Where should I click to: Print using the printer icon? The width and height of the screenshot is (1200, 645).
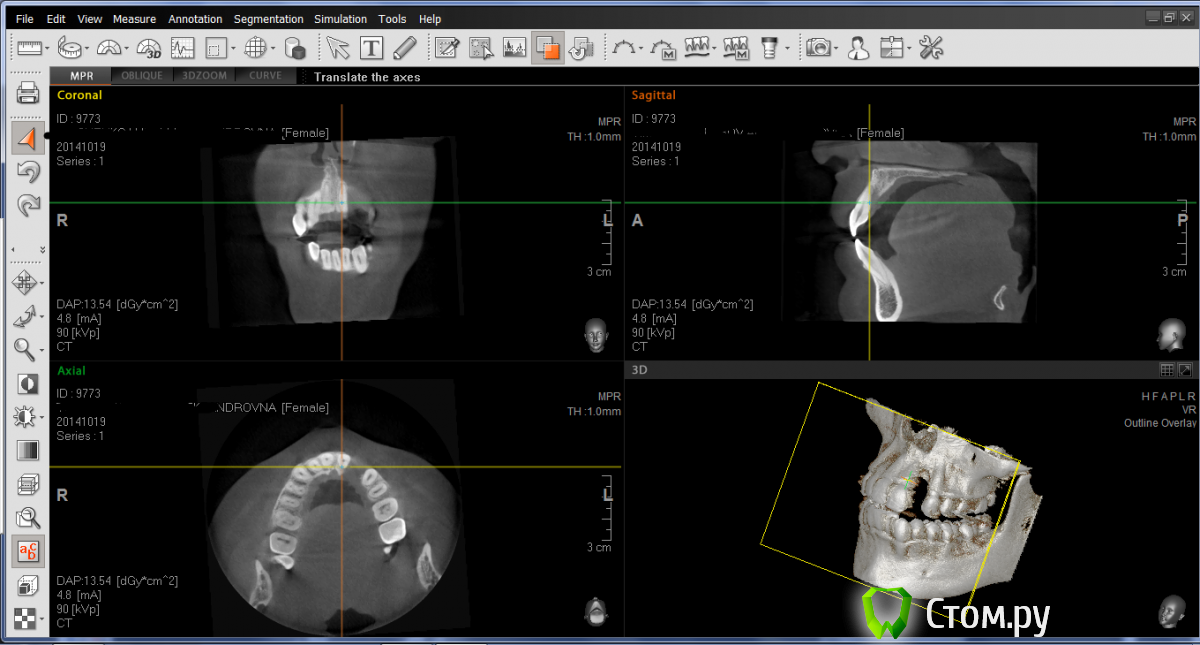pyautogui.click(x=28, y=94)
